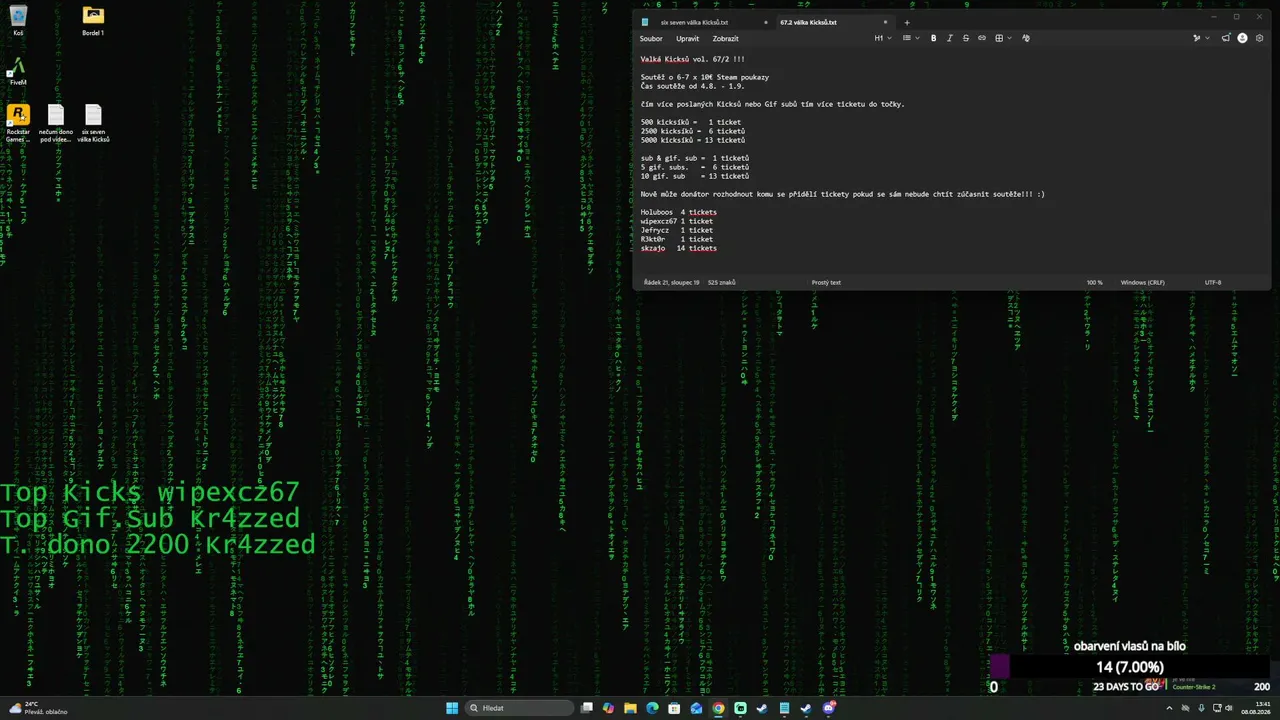Open File Explorer from the taskbar

[630, 708]
